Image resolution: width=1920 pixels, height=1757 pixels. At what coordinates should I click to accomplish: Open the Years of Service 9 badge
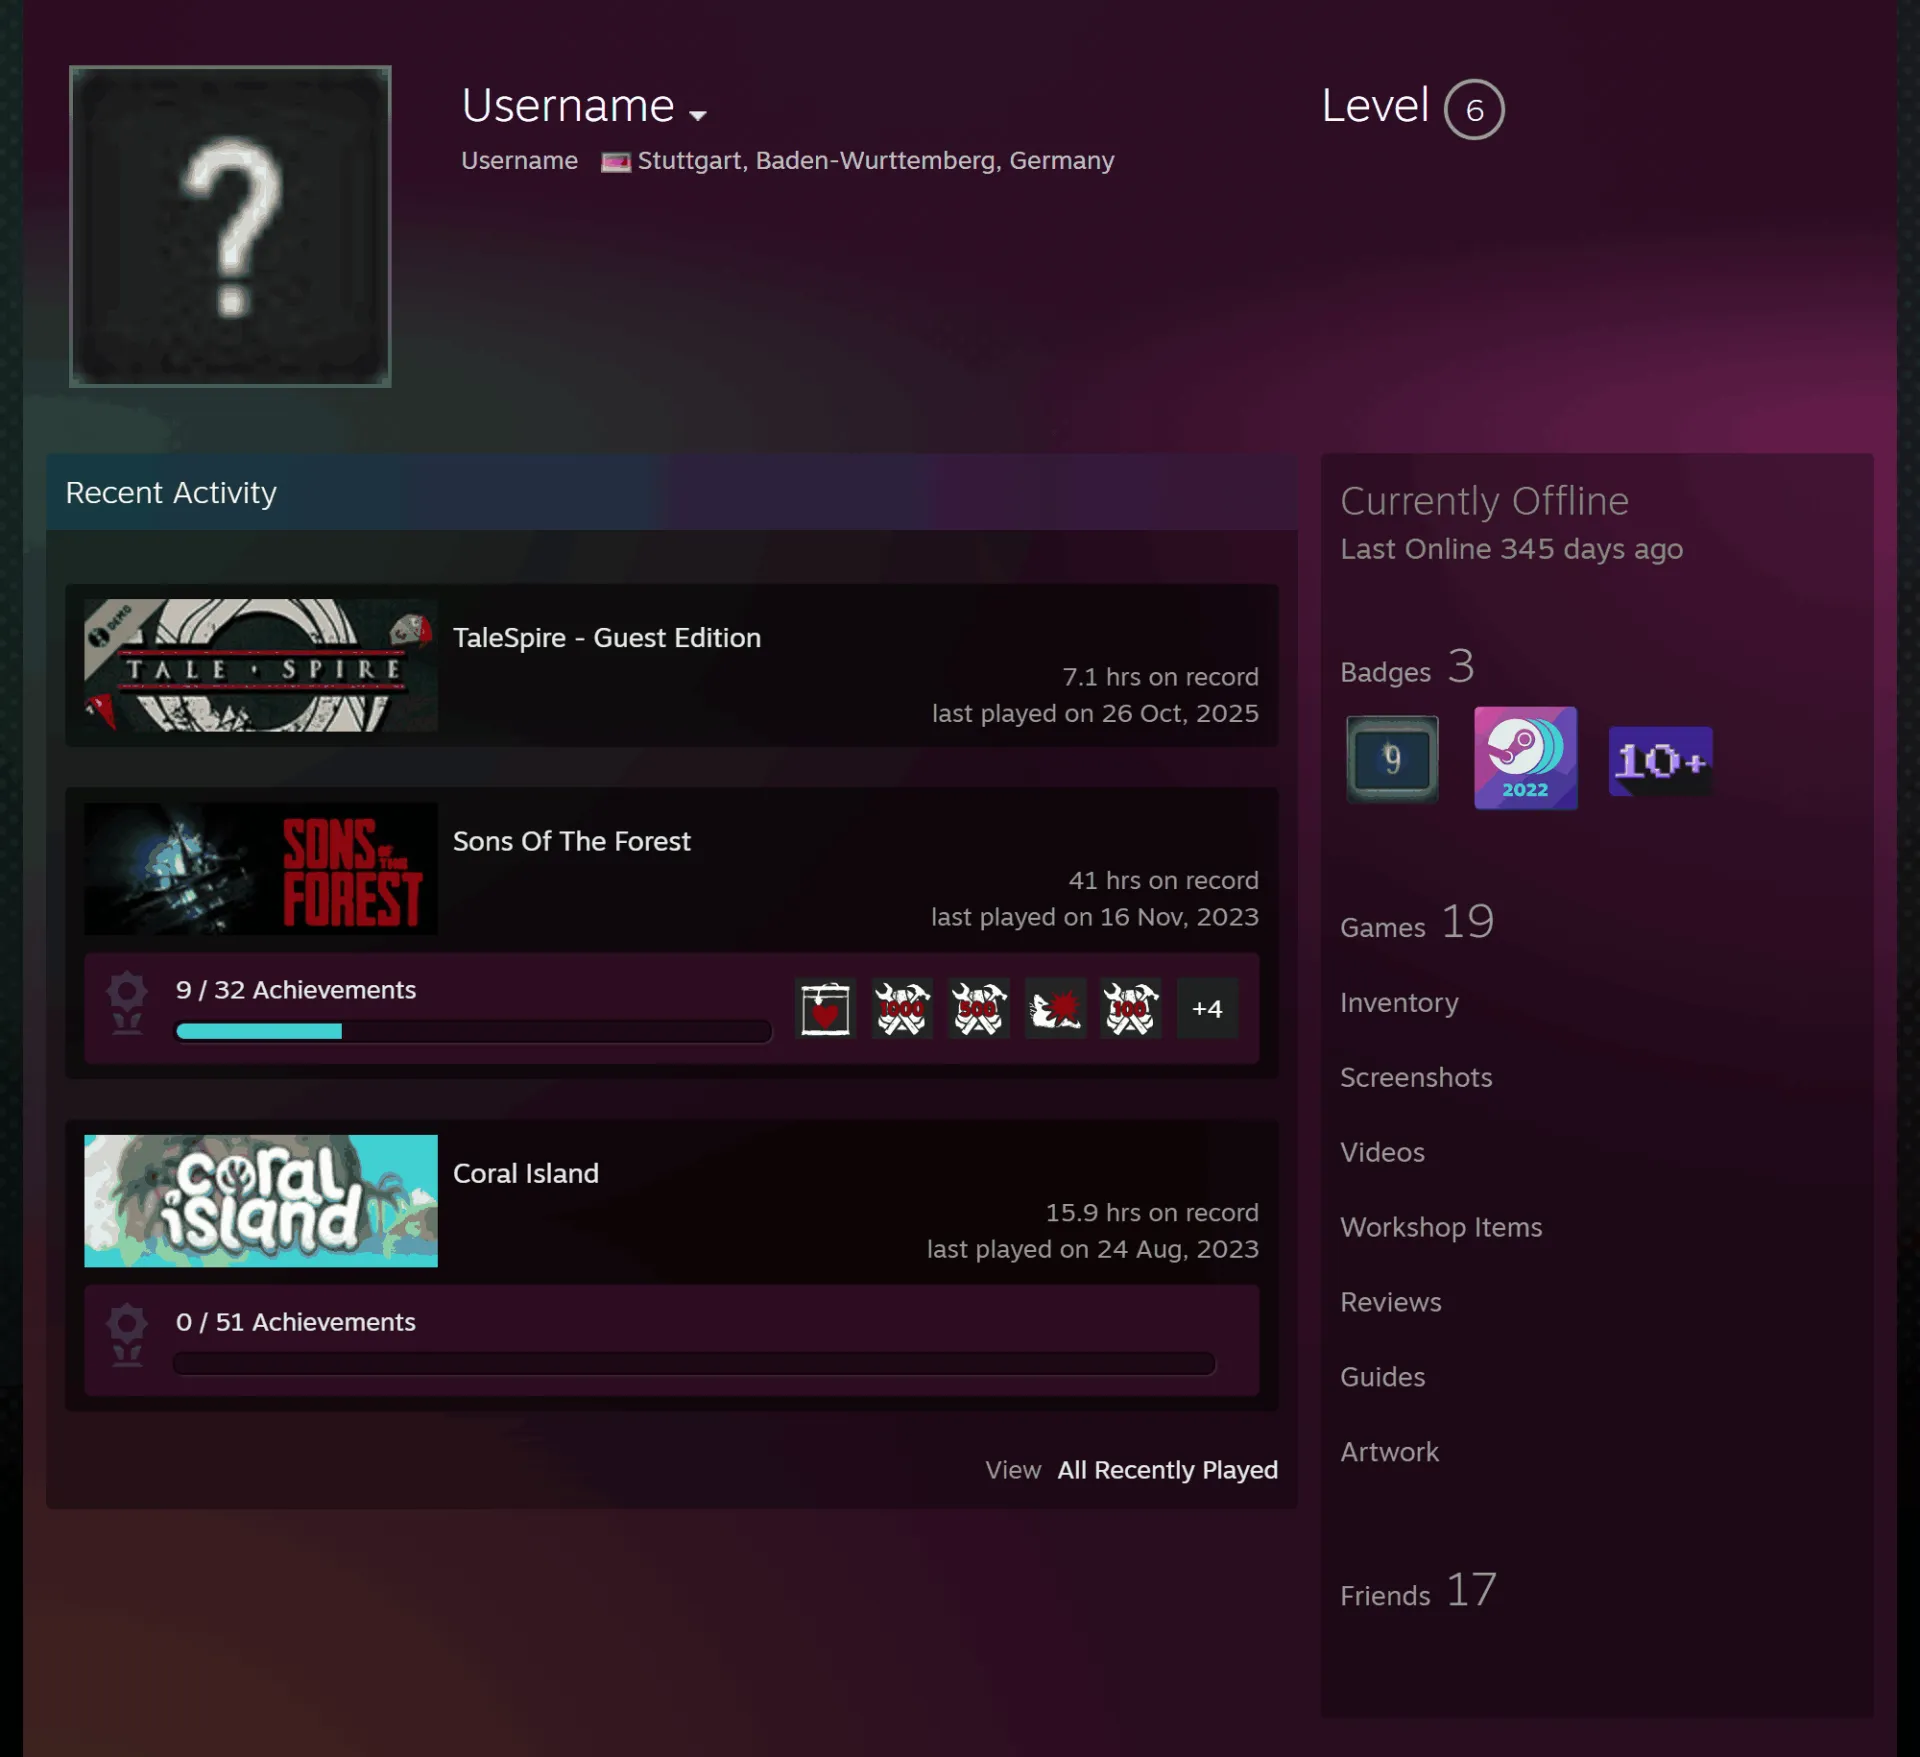coord(1392,759)
